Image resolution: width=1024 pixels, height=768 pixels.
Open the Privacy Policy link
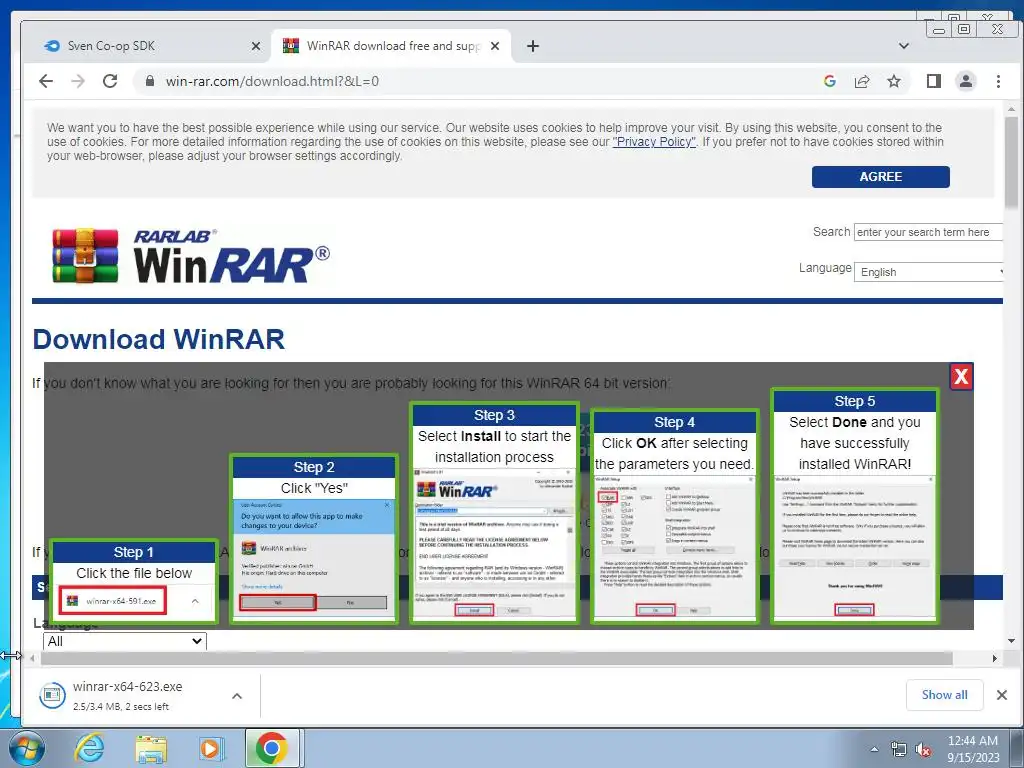(x=654, y=142)
